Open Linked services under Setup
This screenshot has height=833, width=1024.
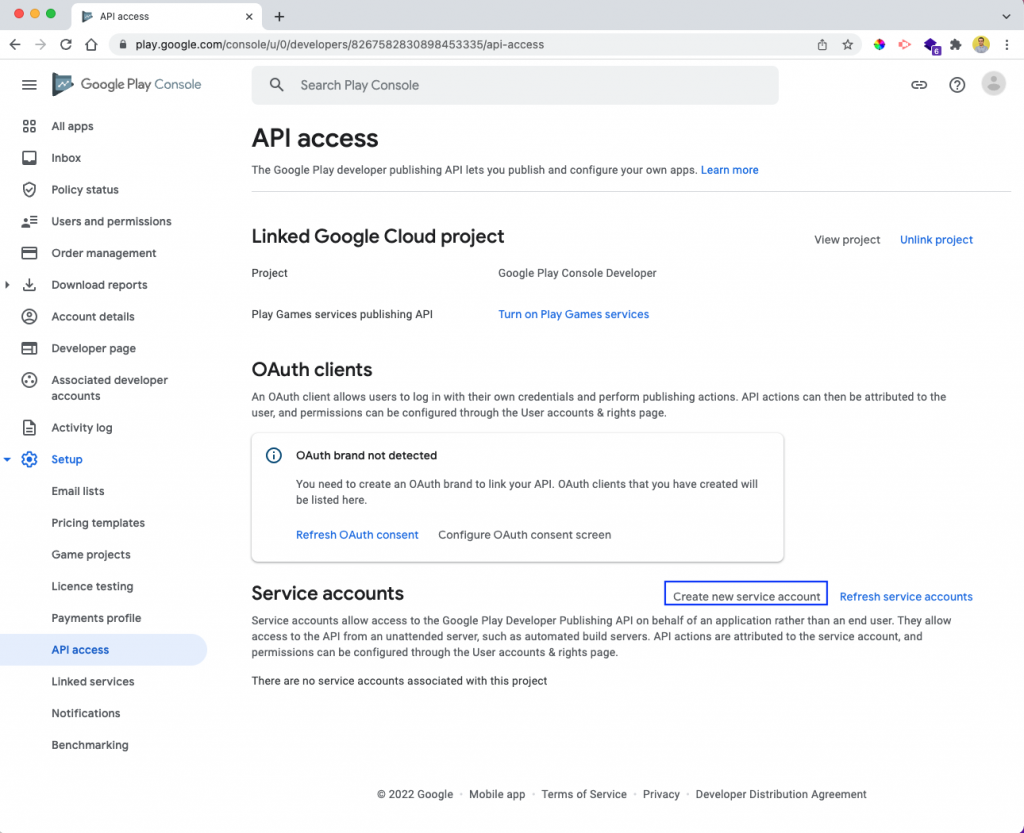coord(93,682)
